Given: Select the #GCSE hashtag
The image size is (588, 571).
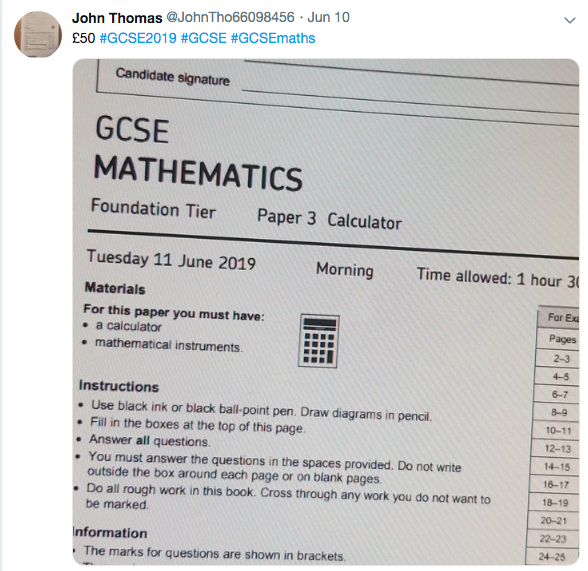Looking at the screenshot, I should click(204, 38).
